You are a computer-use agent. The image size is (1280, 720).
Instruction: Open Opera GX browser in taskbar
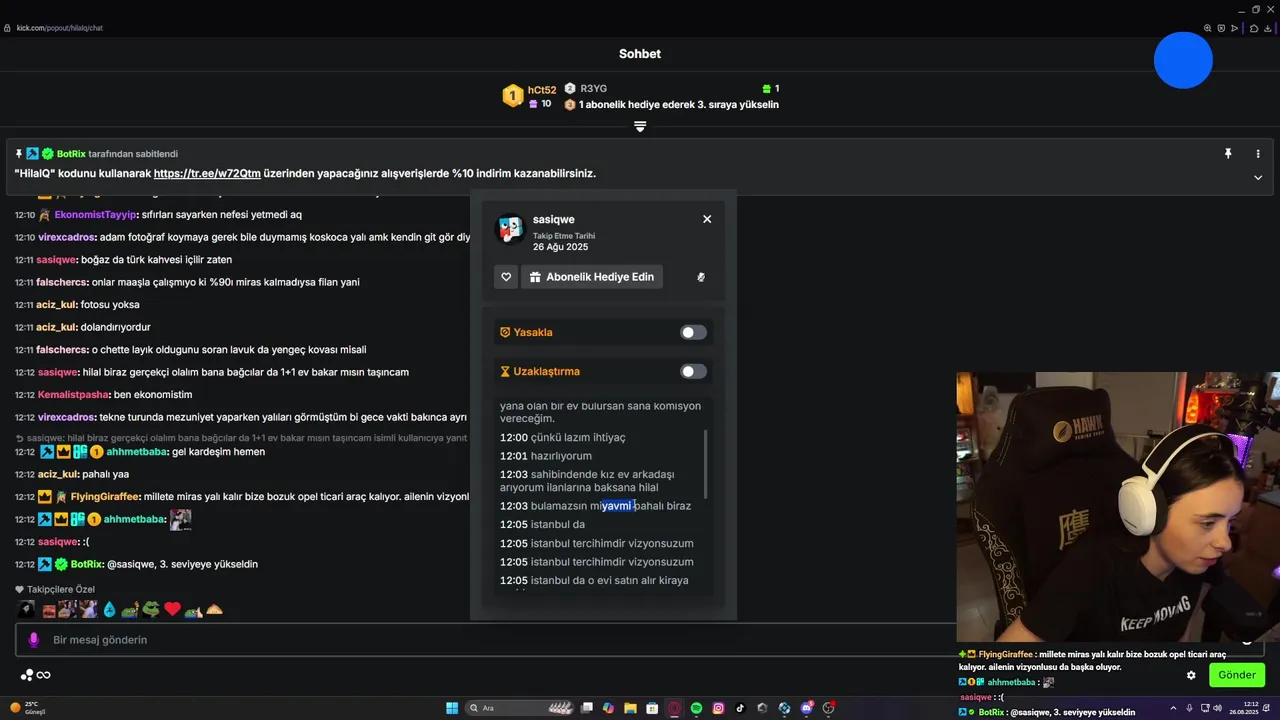pos(674,708)
